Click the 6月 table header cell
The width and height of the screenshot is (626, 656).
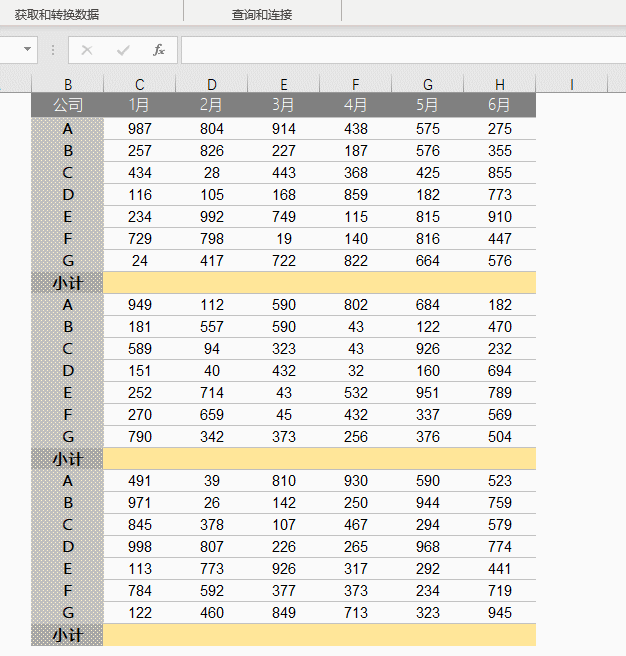tap(500, 105)
